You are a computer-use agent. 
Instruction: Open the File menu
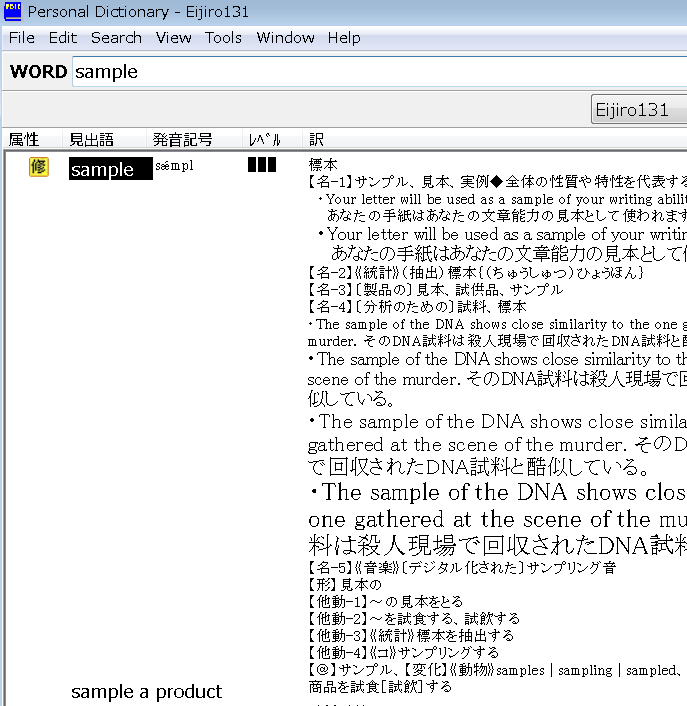tap(22, 38)
